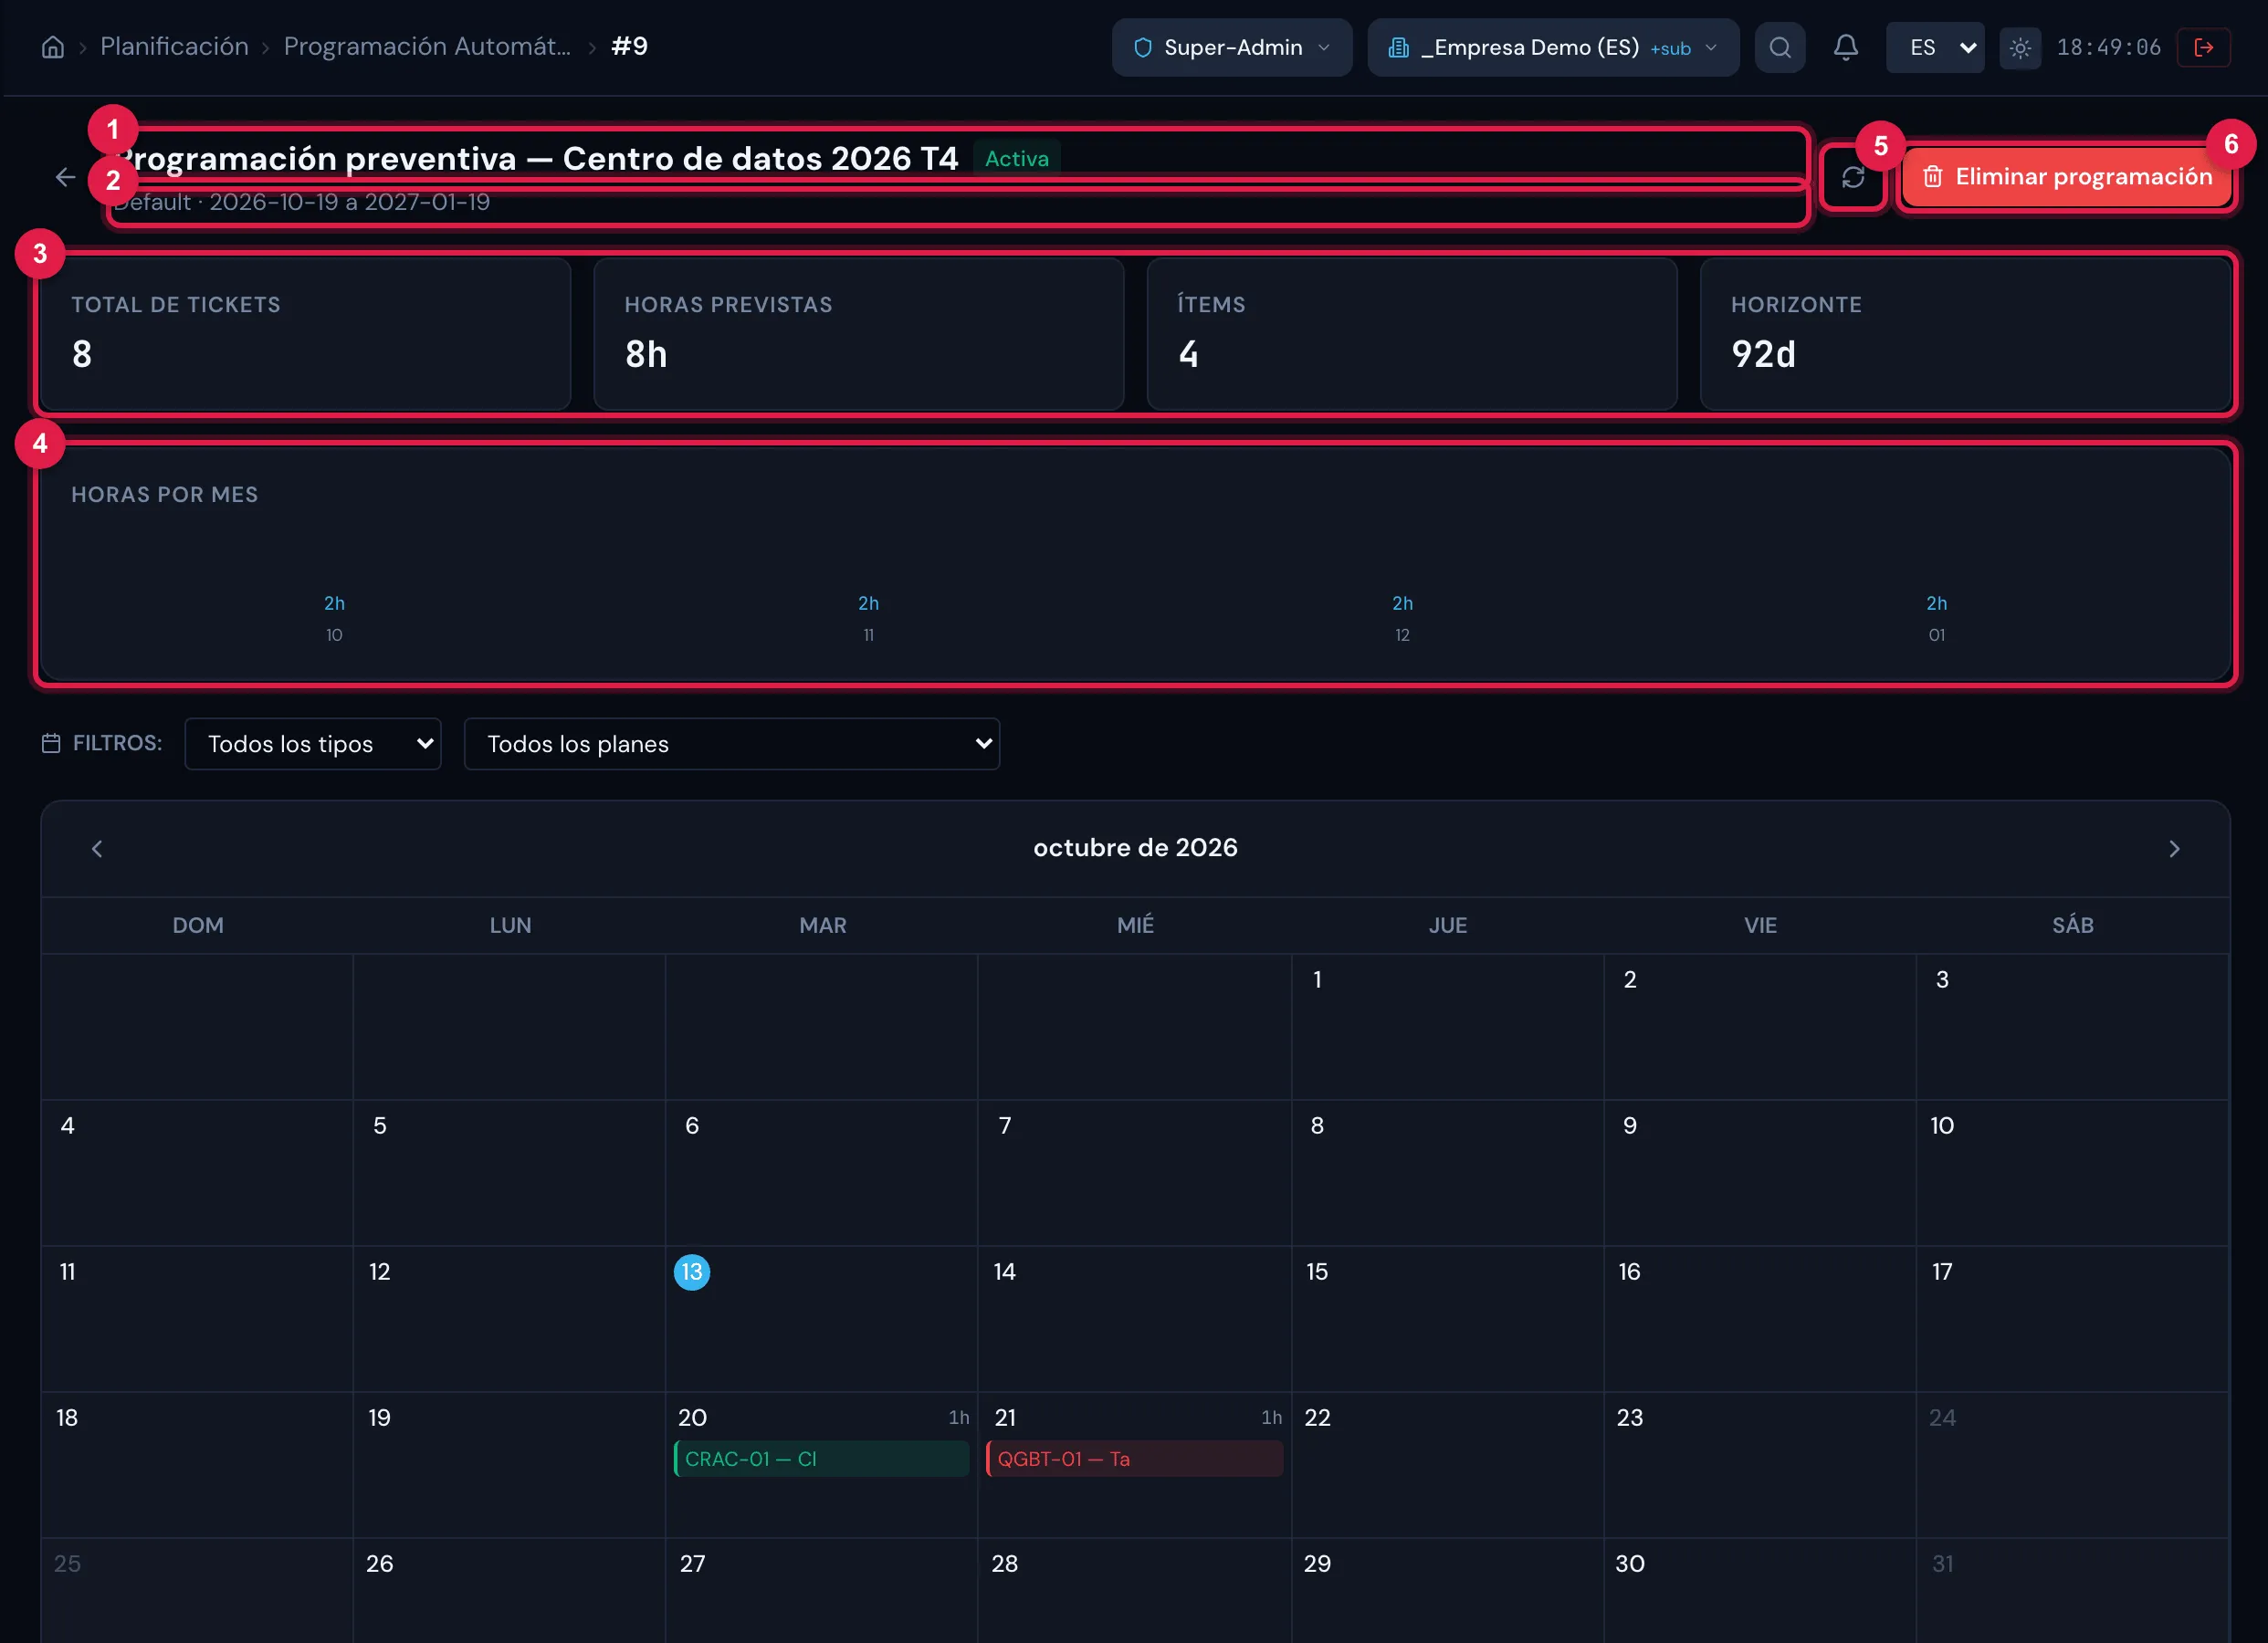Click the +sub tag on company selector
2268x1643 pixels.
[1670, 48]
